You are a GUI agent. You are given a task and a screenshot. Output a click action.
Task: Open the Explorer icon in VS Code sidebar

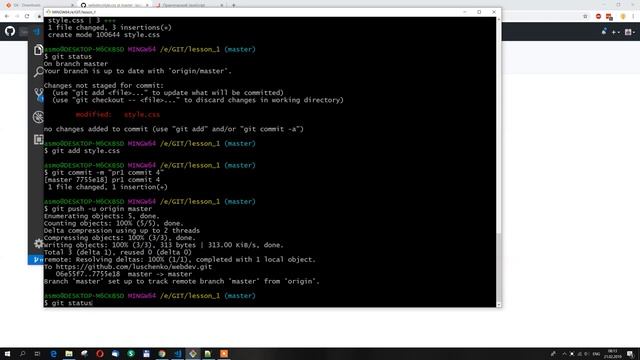point(38,50)
